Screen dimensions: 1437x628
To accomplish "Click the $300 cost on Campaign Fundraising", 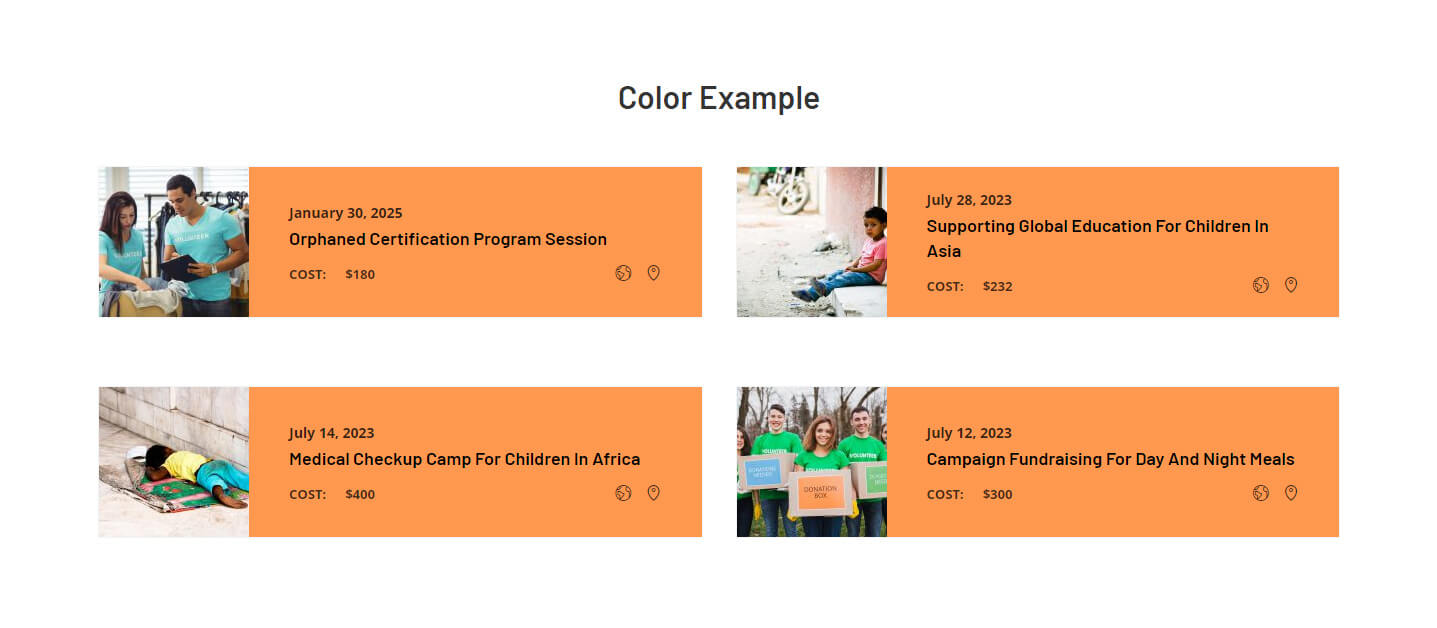I will (997, 494).
